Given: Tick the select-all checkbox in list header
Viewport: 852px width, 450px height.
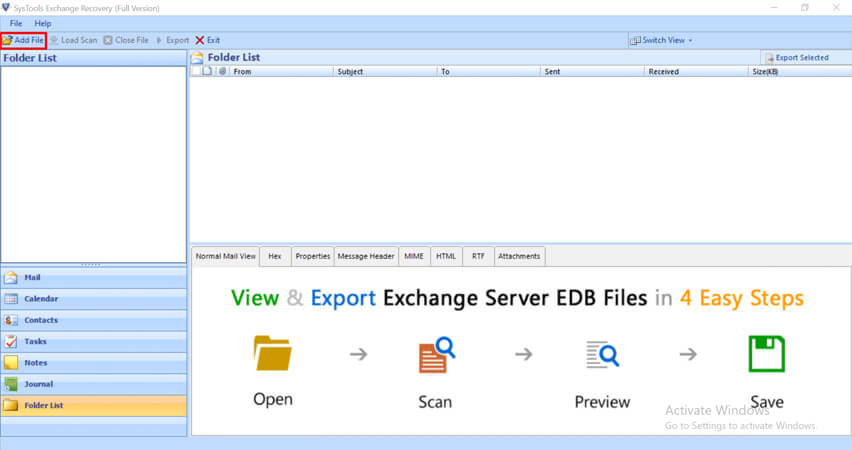Looking at the screenshot, I should click(196, 71).
